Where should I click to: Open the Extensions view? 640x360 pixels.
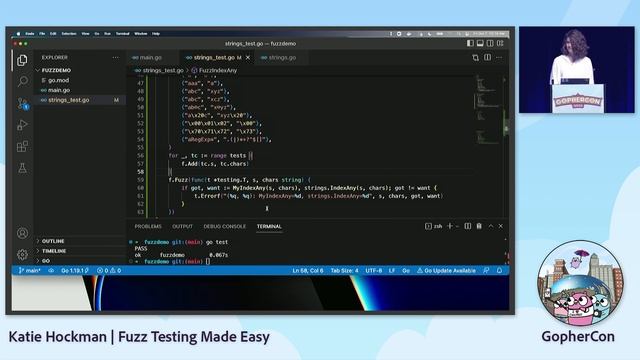point(22,146)
